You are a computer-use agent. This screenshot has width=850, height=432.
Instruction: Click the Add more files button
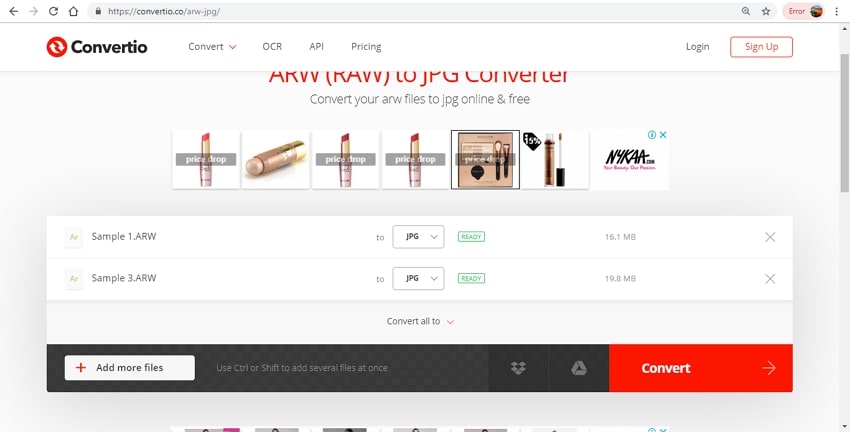click(129, 368)
